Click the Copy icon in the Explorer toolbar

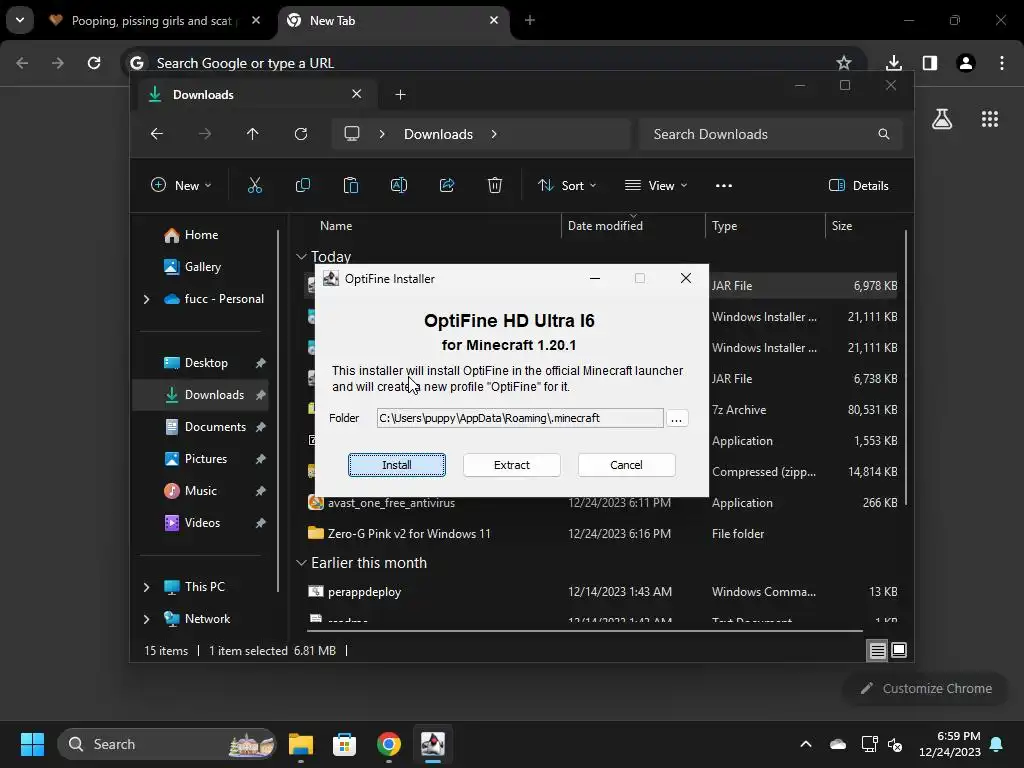[303, 185]
